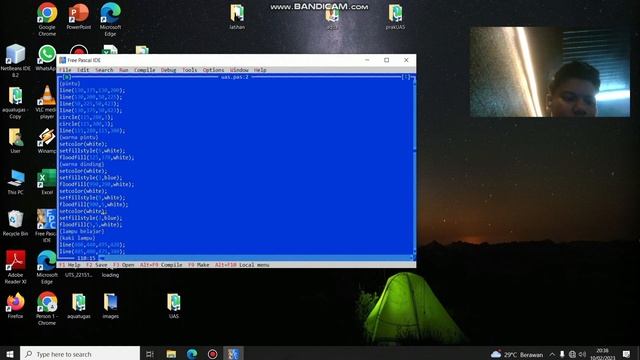This screenshot has height=360, width=640.
Task: Click F2 Save in the status bar
Action: pos(97,265)
